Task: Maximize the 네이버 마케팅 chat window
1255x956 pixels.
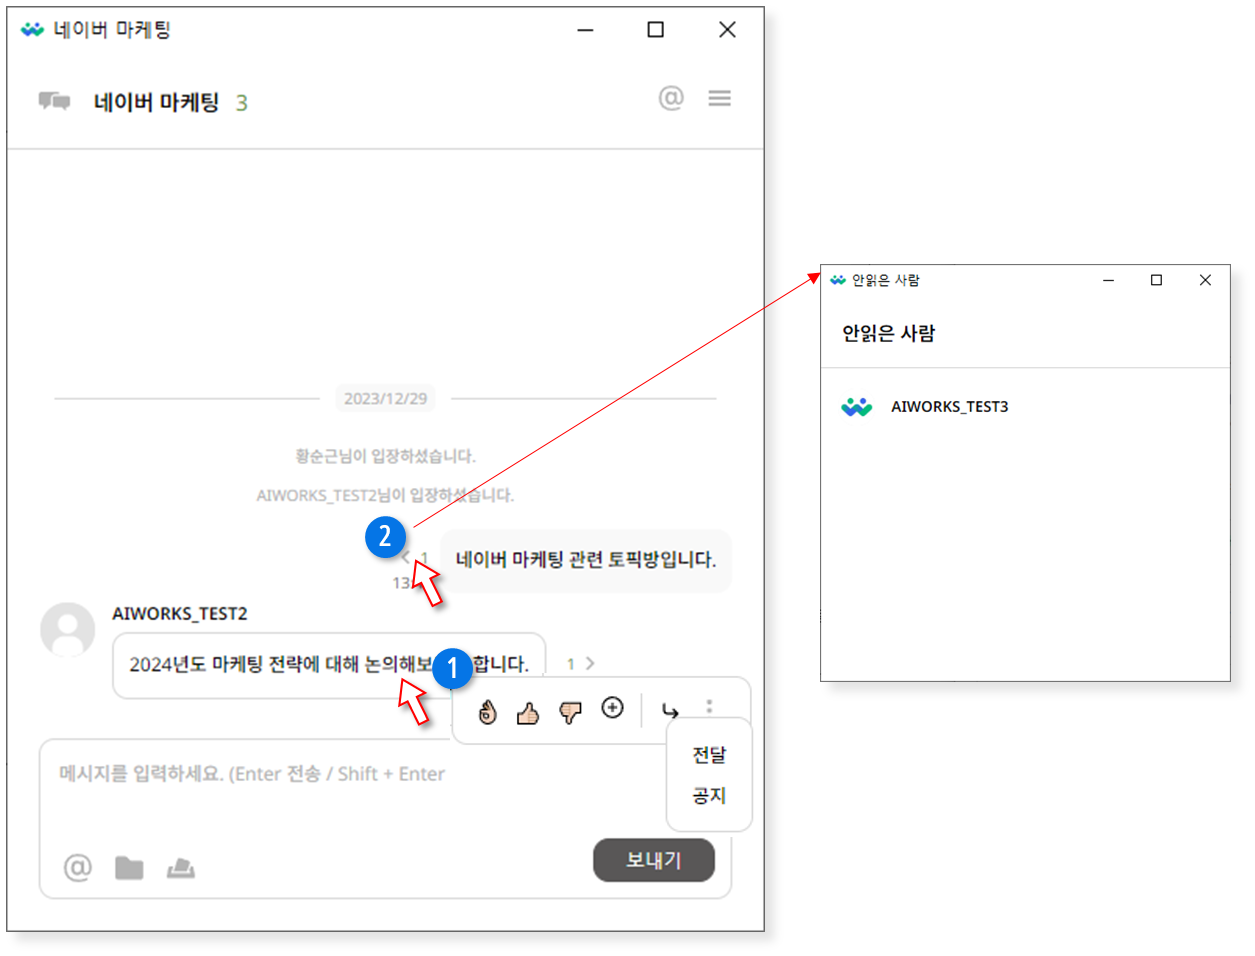Action: pos(656,30)
